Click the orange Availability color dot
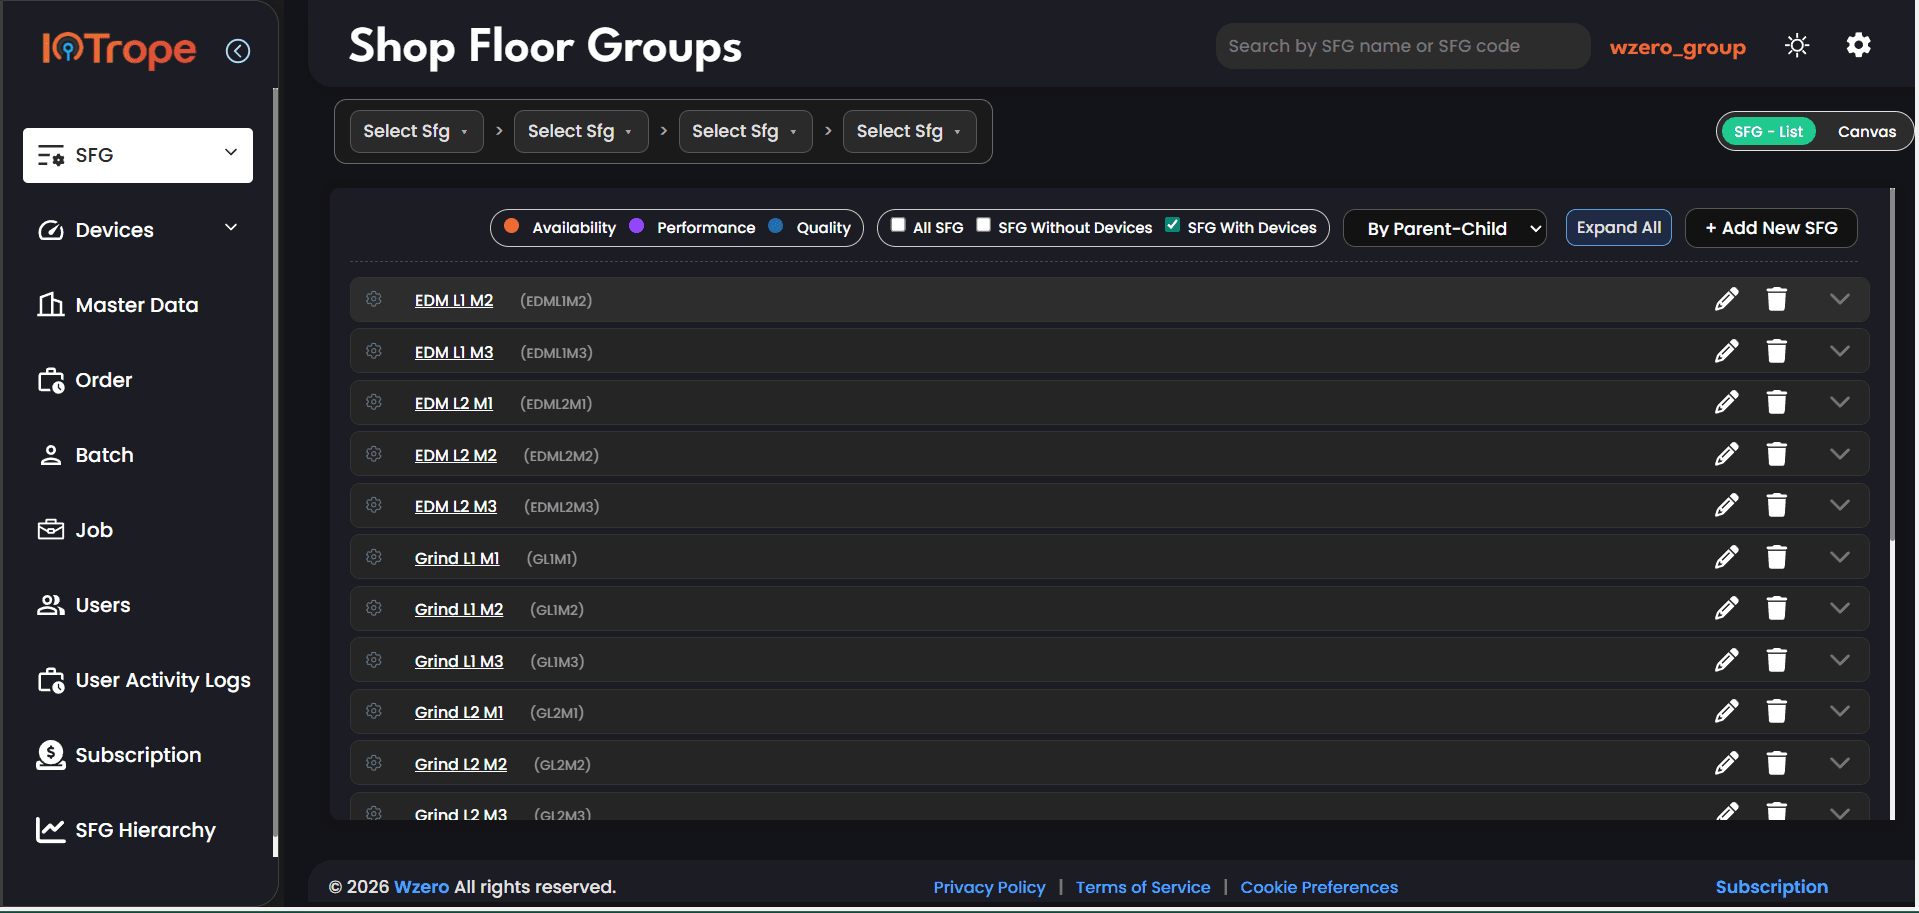The image size is (1919, 913). point(511,226)
